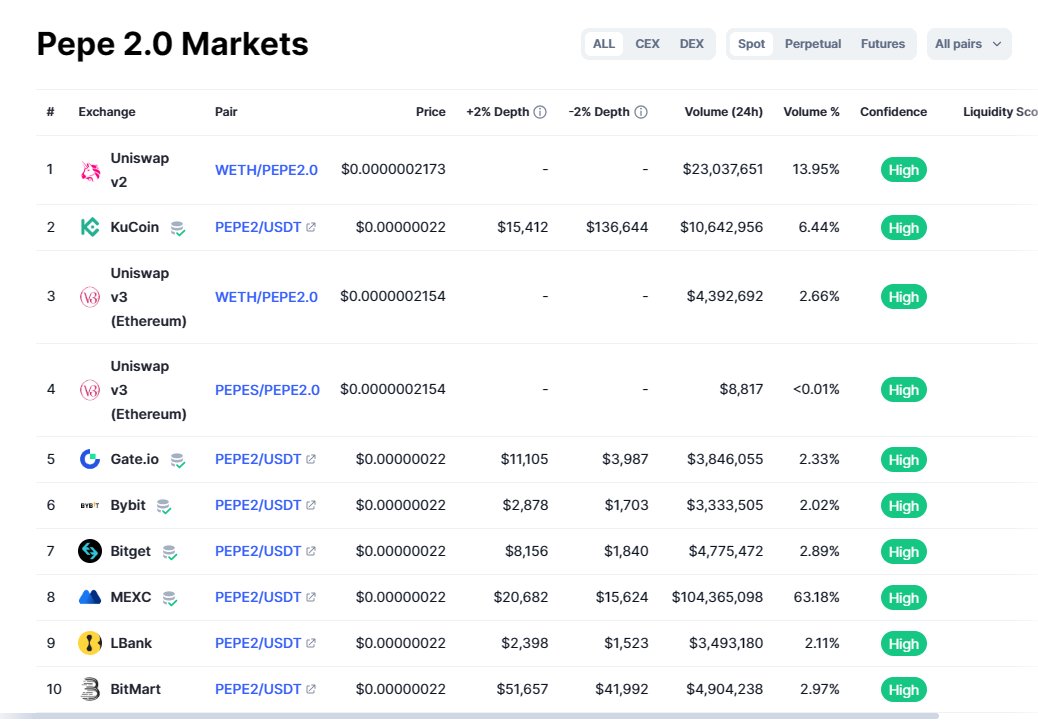Image resolution: width=1038 pixels, height=725 pixels.
Task: Click the Bitget exchange logo
Action: coord(90,551)
